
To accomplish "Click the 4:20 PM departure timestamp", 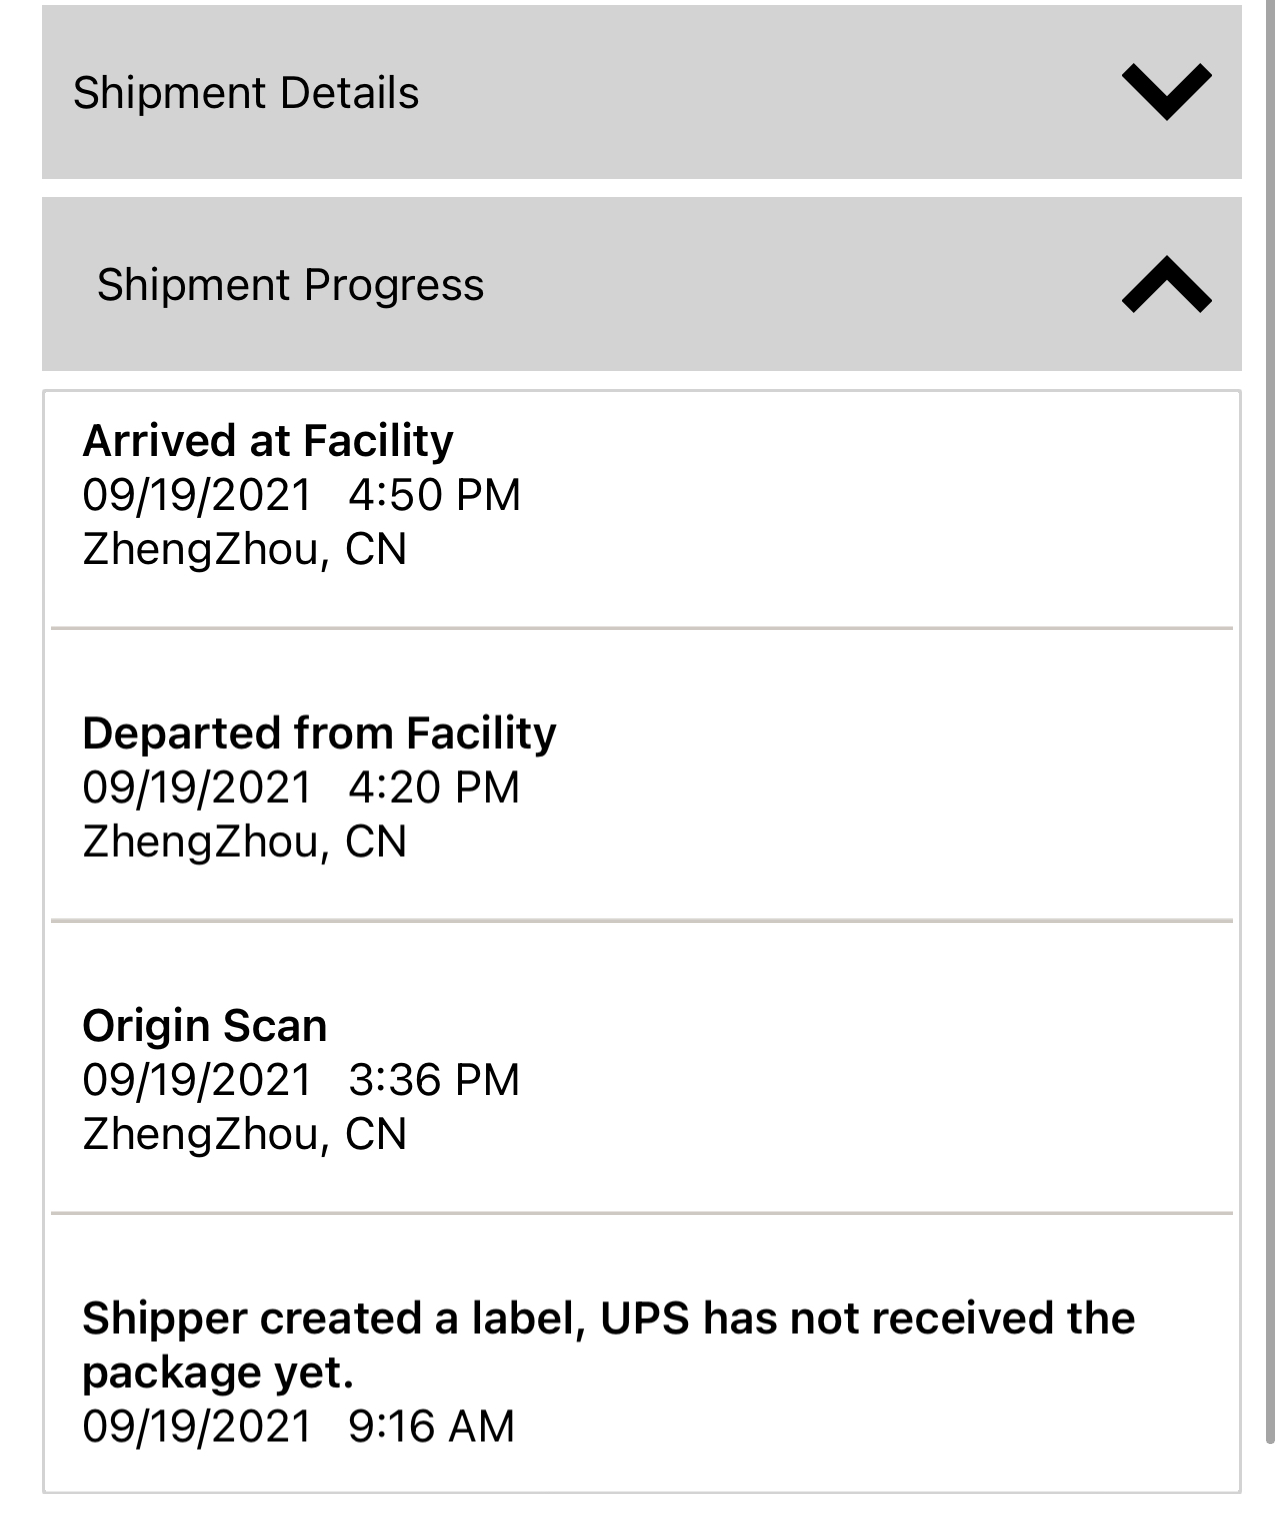I will (435, 787).
